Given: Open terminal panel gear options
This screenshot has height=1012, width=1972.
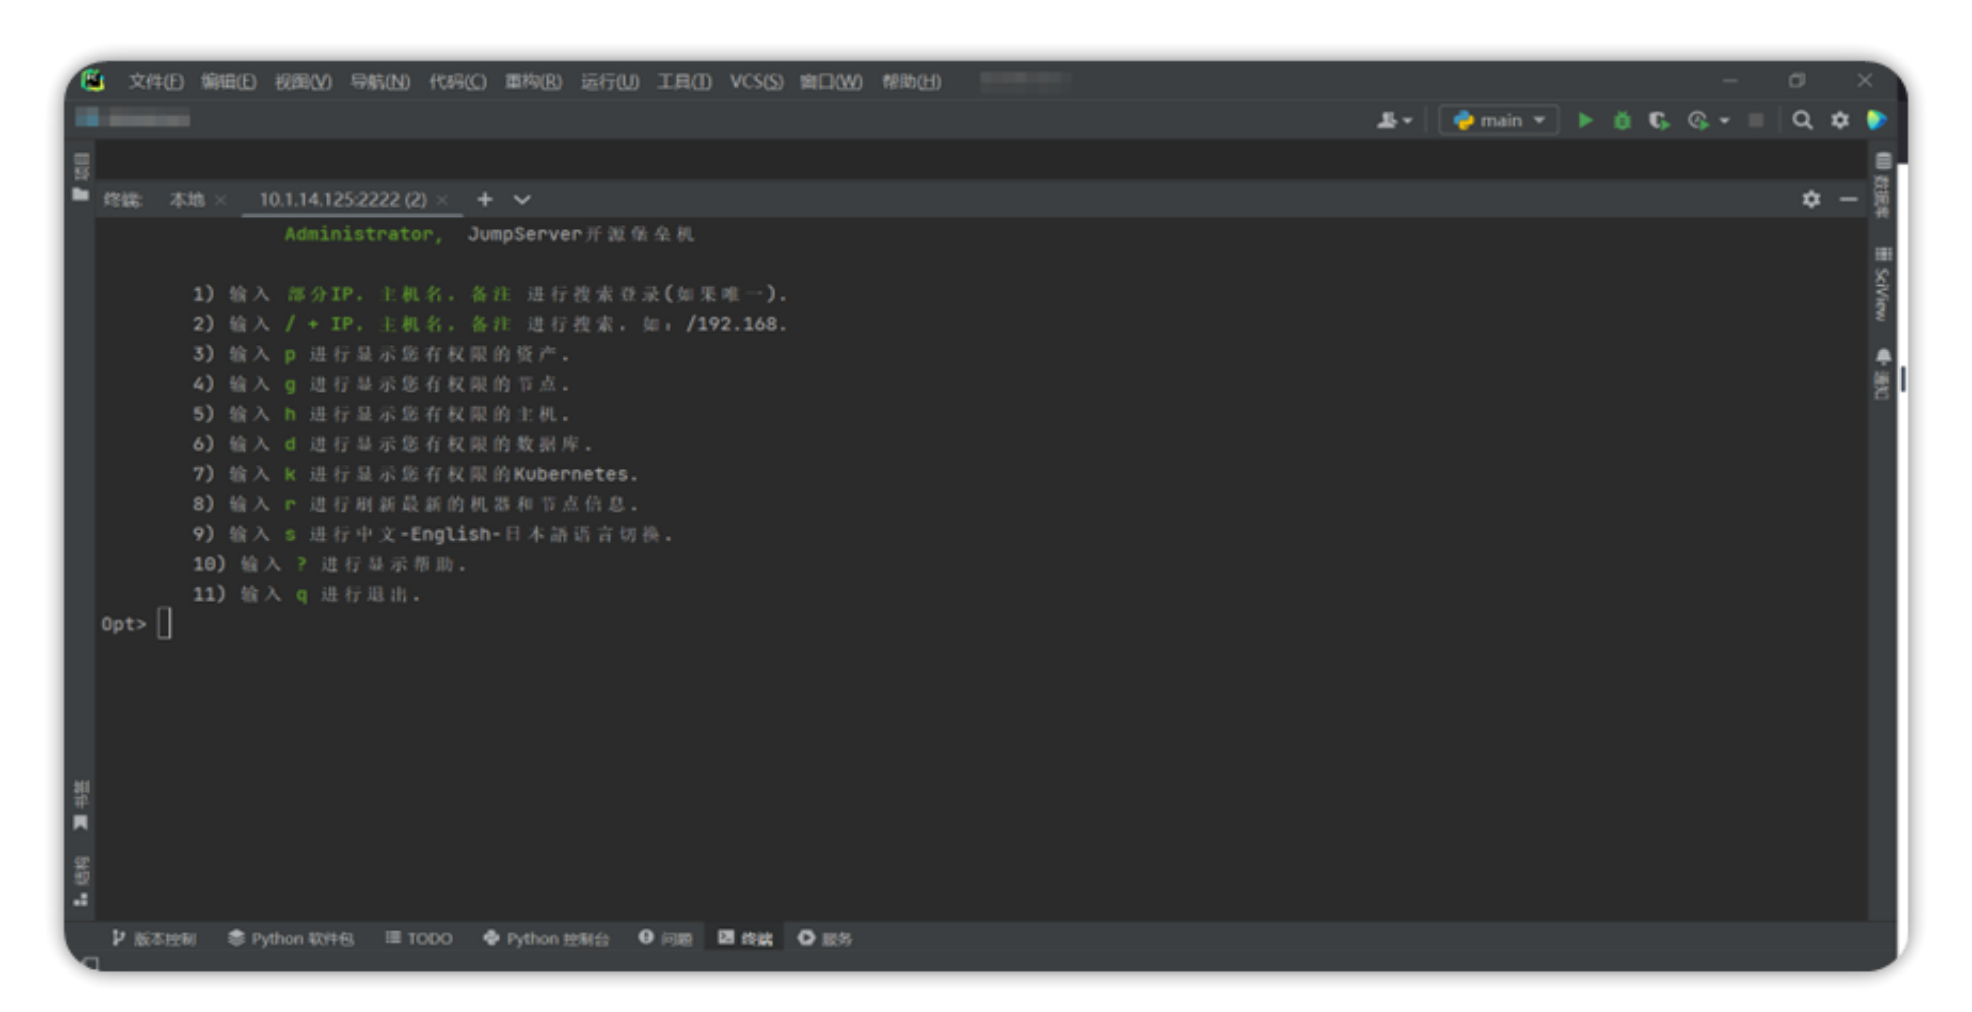Looking at the screenshot, I should 1811,199.
